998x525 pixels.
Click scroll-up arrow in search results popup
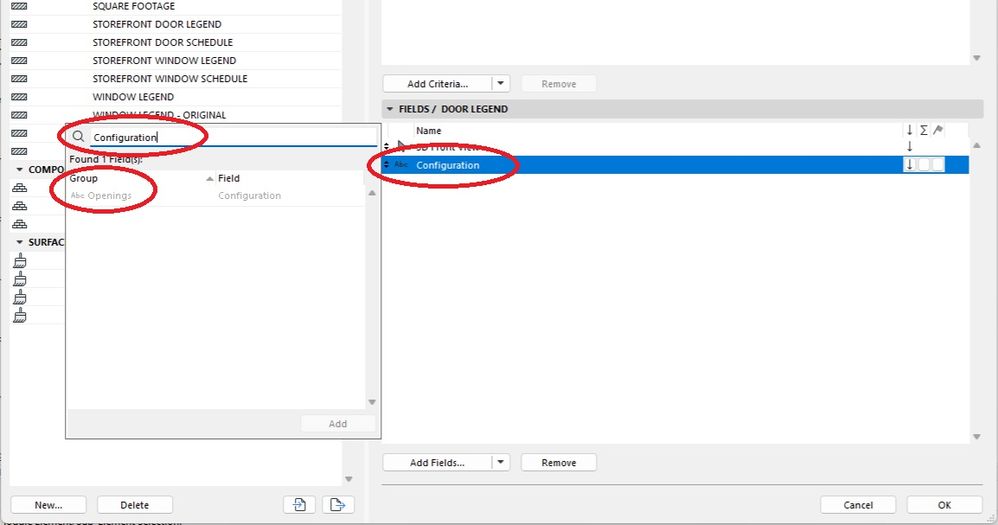pos(372,193)
